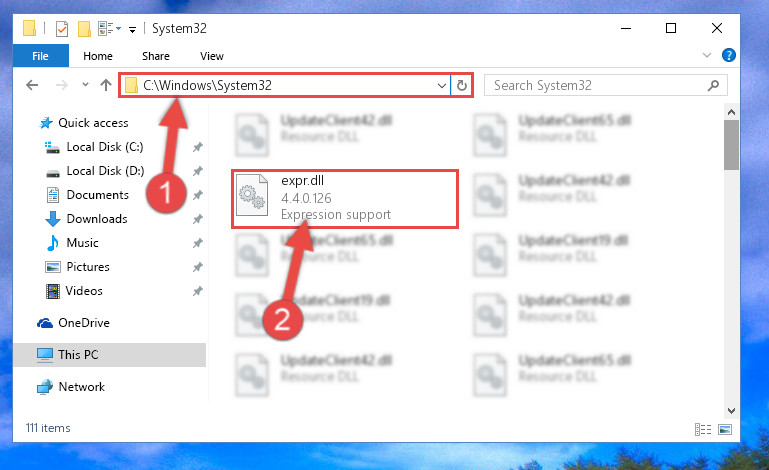This screenshot has height=470, width=769.
Task: Unpin Documents using its pin icon
Action: tap(198, 195)
